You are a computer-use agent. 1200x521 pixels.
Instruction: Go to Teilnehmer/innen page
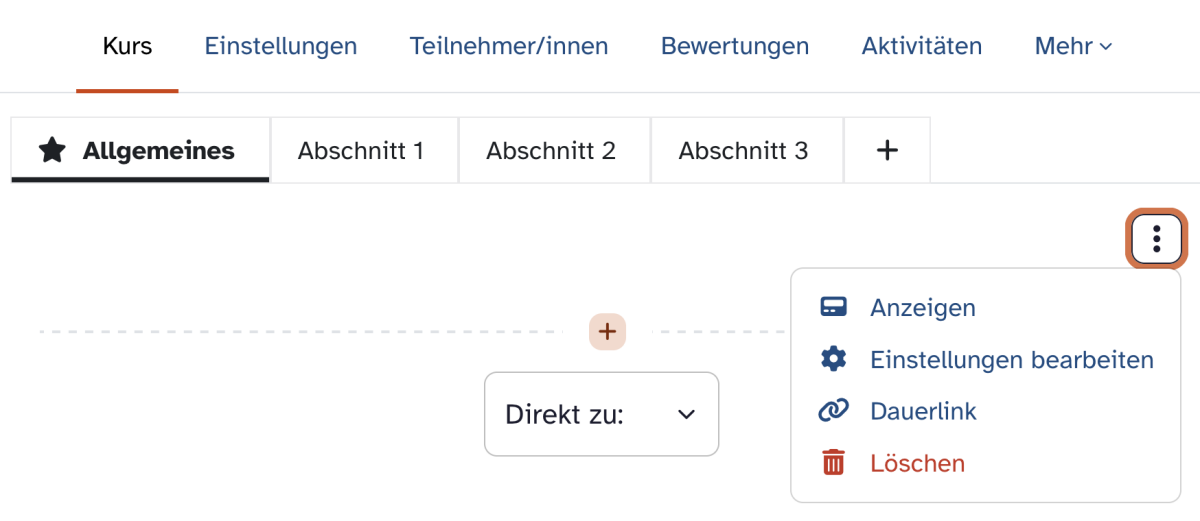click(x=508, y=46)
